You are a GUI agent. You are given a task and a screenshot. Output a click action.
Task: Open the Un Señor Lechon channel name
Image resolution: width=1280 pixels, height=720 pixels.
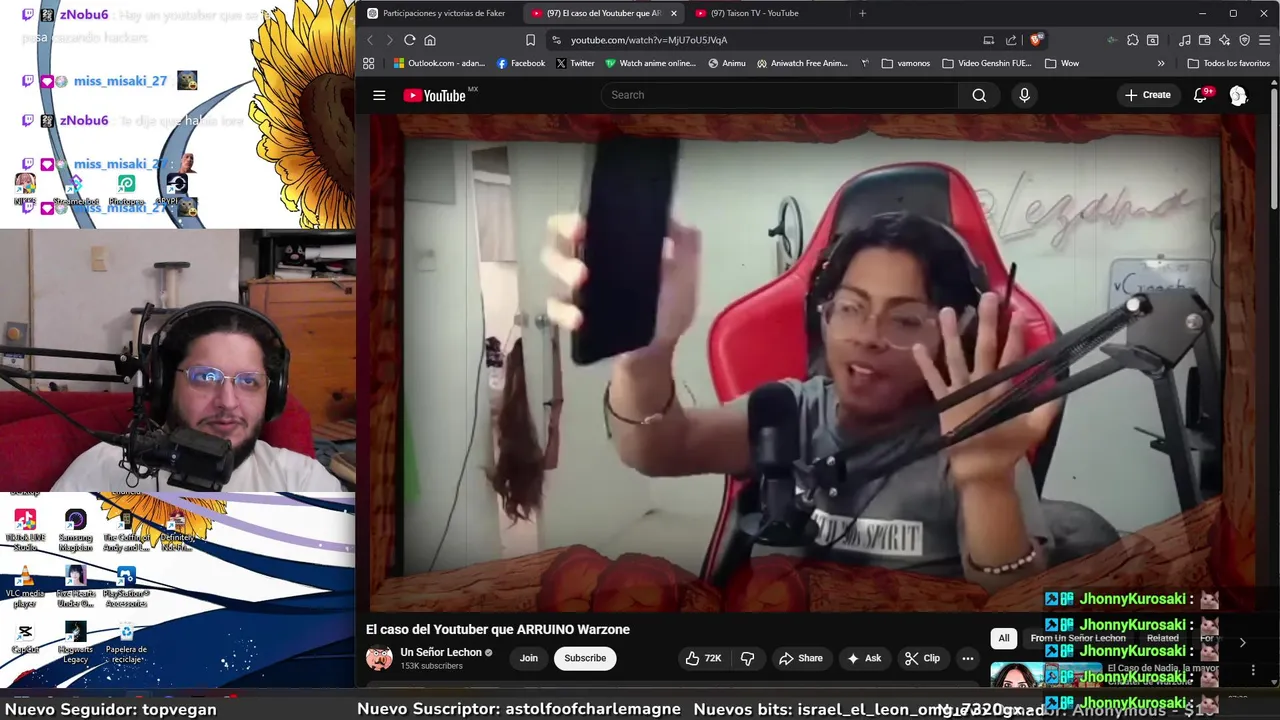point(441,652)
